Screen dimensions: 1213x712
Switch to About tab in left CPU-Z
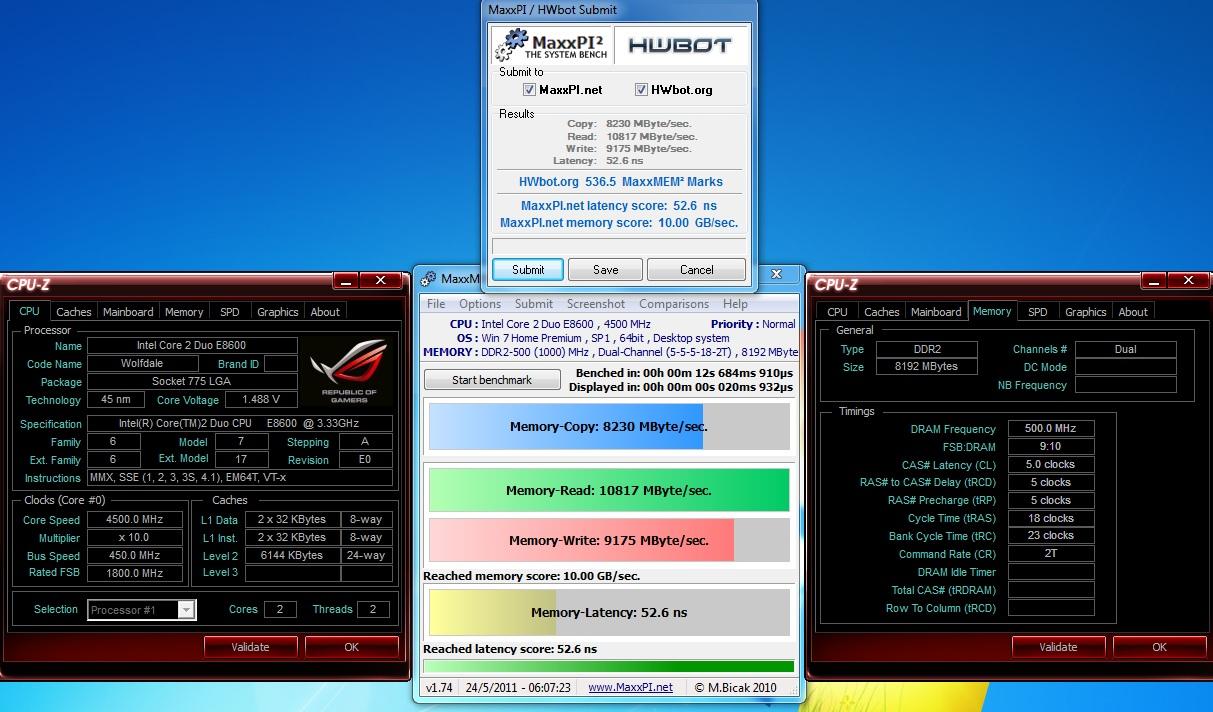click(325, 312)
